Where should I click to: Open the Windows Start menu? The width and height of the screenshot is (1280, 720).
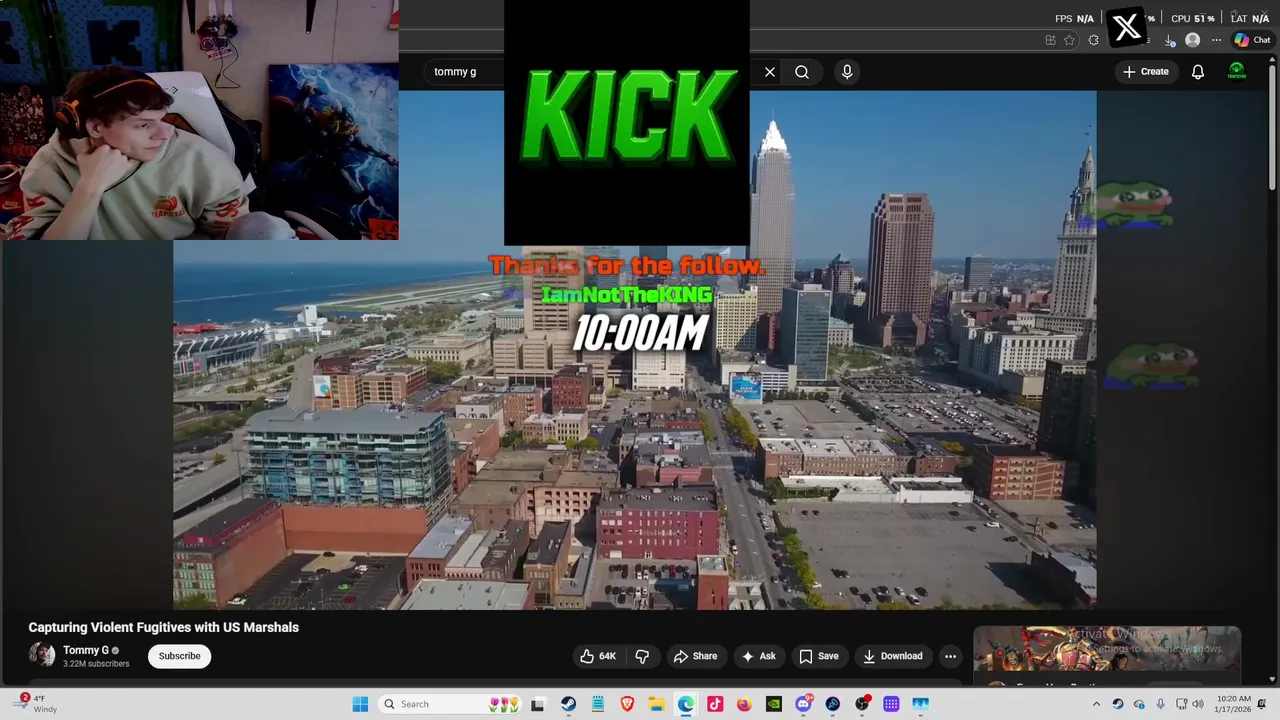360,704
